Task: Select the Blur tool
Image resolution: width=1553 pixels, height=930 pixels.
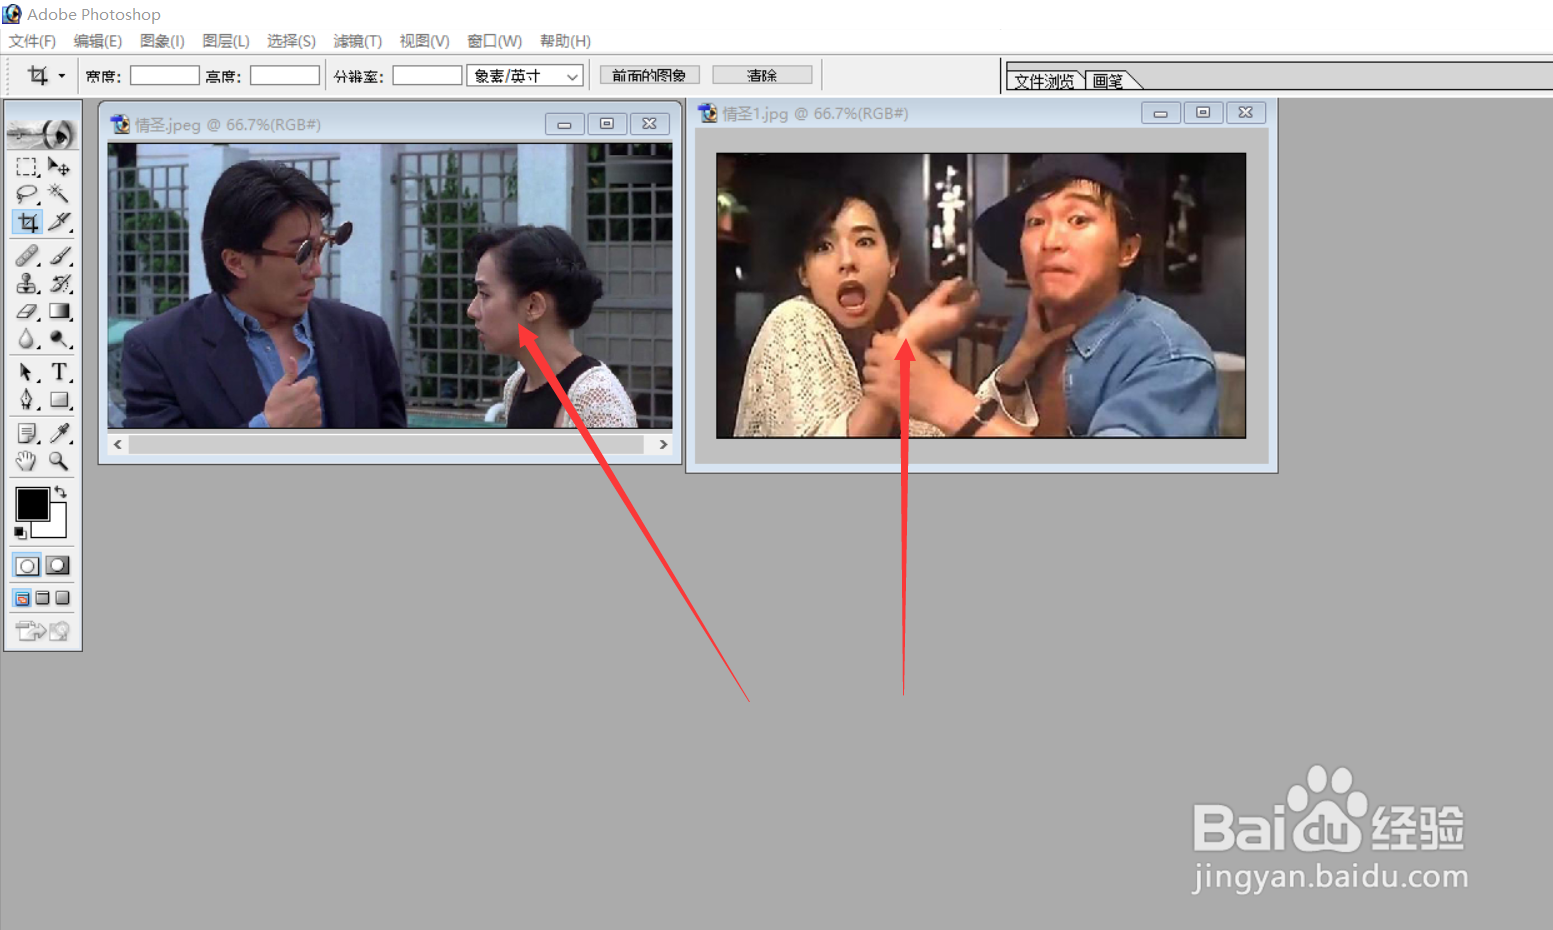Action: [x=27, y=340]
